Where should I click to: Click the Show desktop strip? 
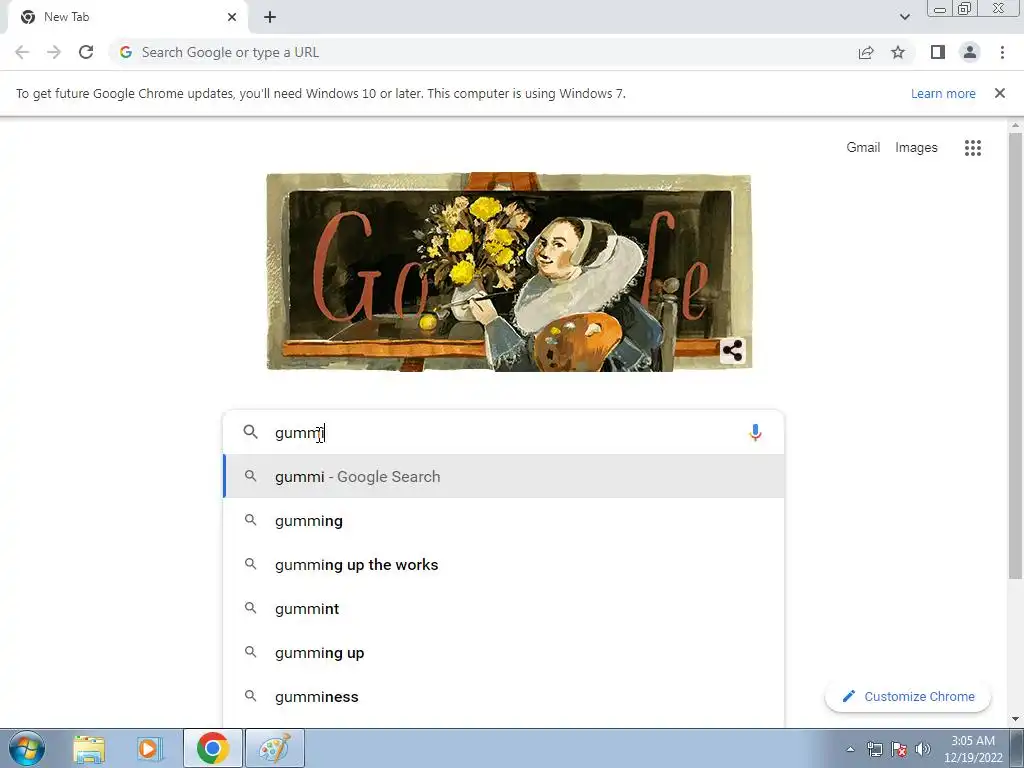pyautogui.click(x=1017, y=748)
